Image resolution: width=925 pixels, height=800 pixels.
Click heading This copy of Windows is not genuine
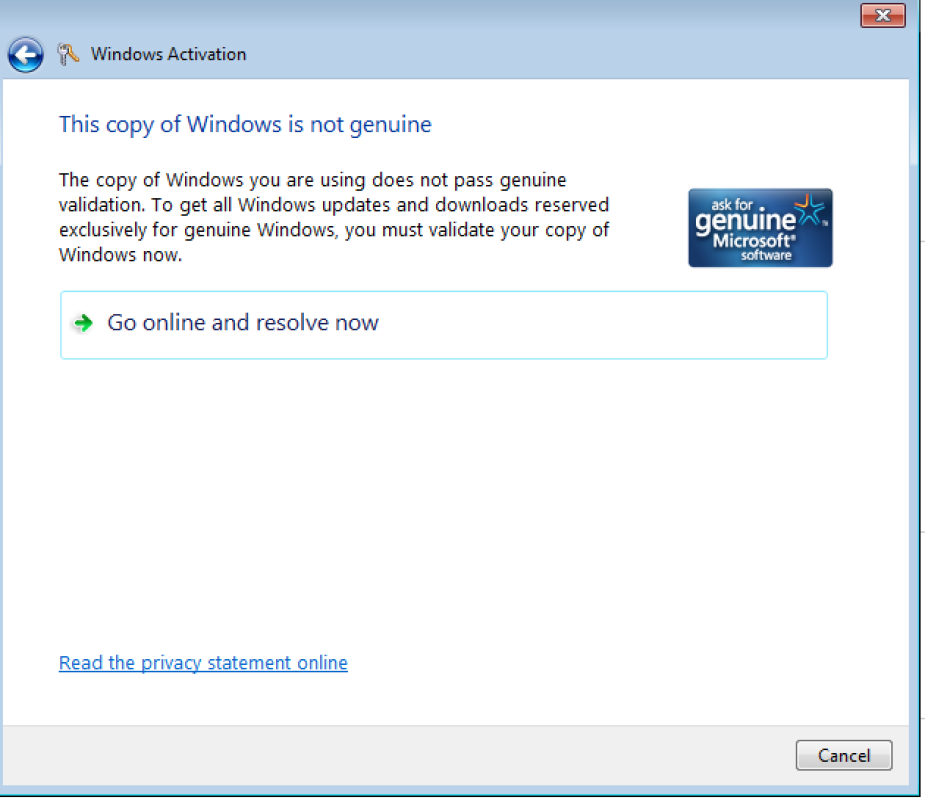(245, 124)
